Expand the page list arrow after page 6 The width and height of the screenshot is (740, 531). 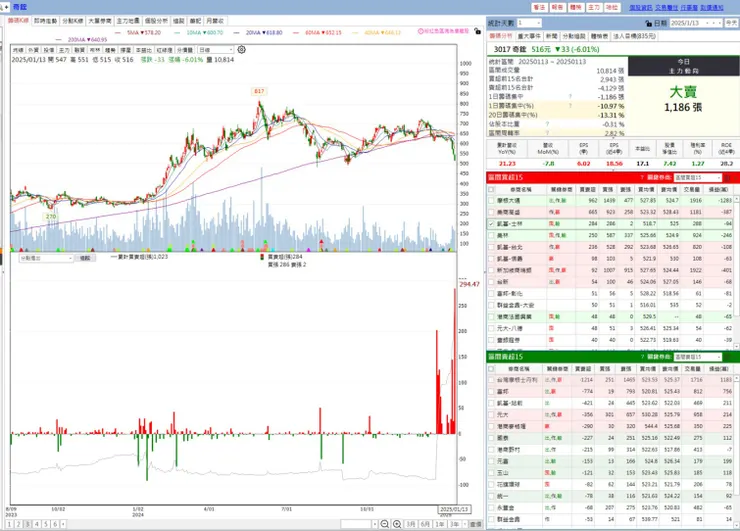[x=63, y=524]
